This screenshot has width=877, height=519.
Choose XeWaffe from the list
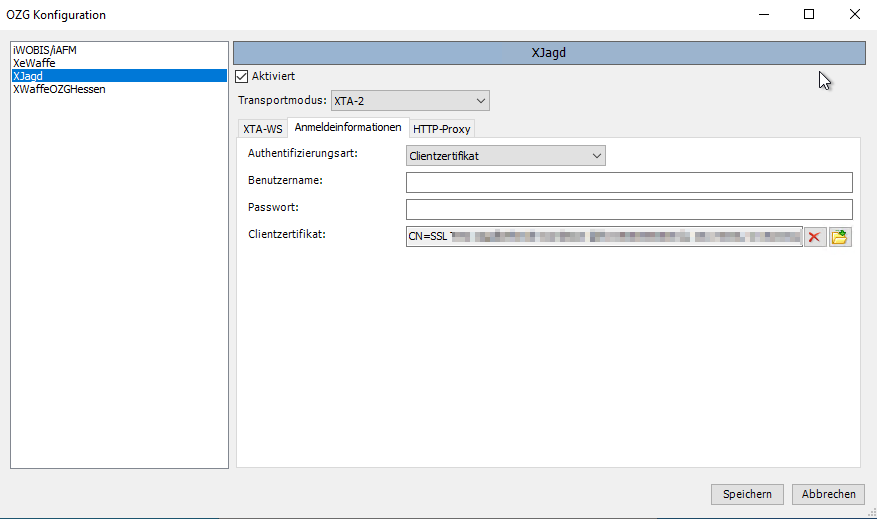pyautogui.click(x=33, y=63)
